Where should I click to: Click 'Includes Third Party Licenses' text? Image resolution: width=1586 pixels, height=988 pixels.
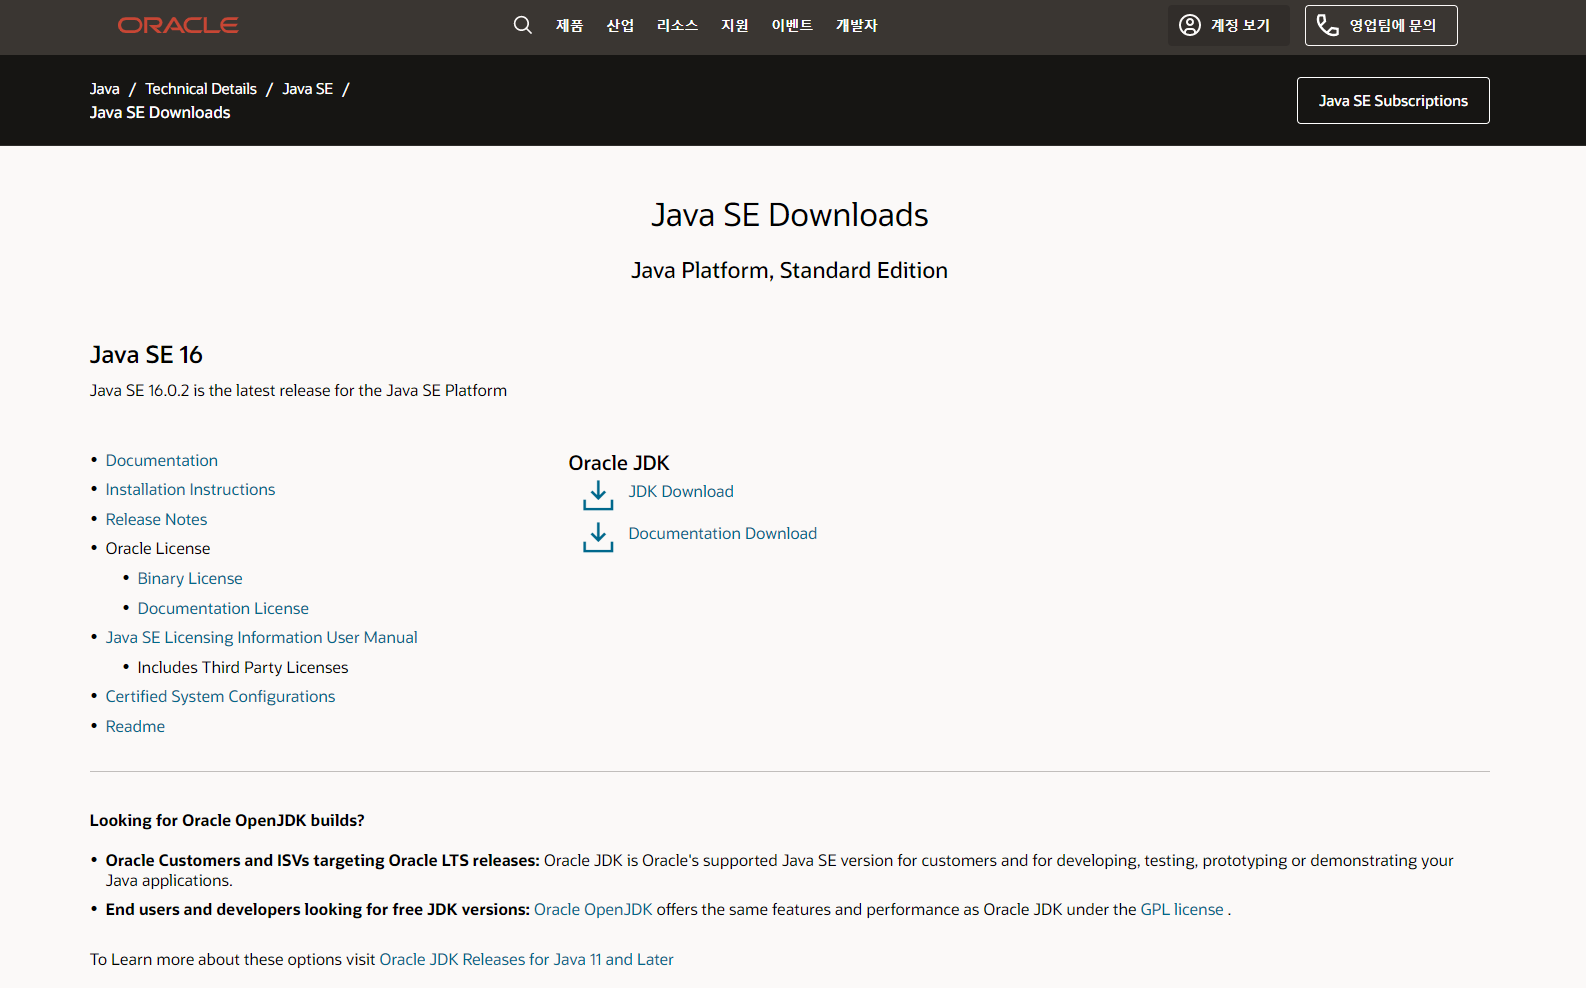(x=243, y=667)
